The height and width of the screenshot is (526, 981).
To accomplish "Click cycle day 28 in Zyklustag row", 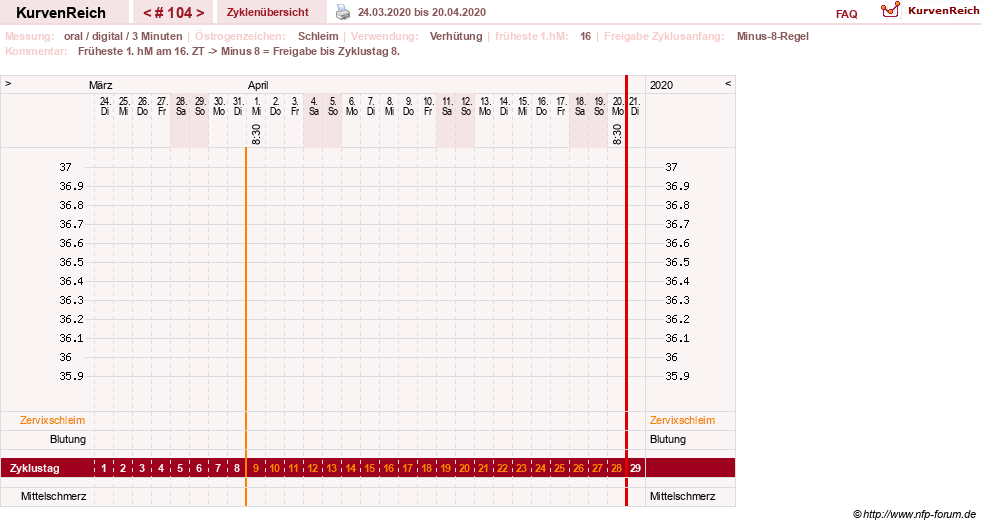I will [616, 468].
